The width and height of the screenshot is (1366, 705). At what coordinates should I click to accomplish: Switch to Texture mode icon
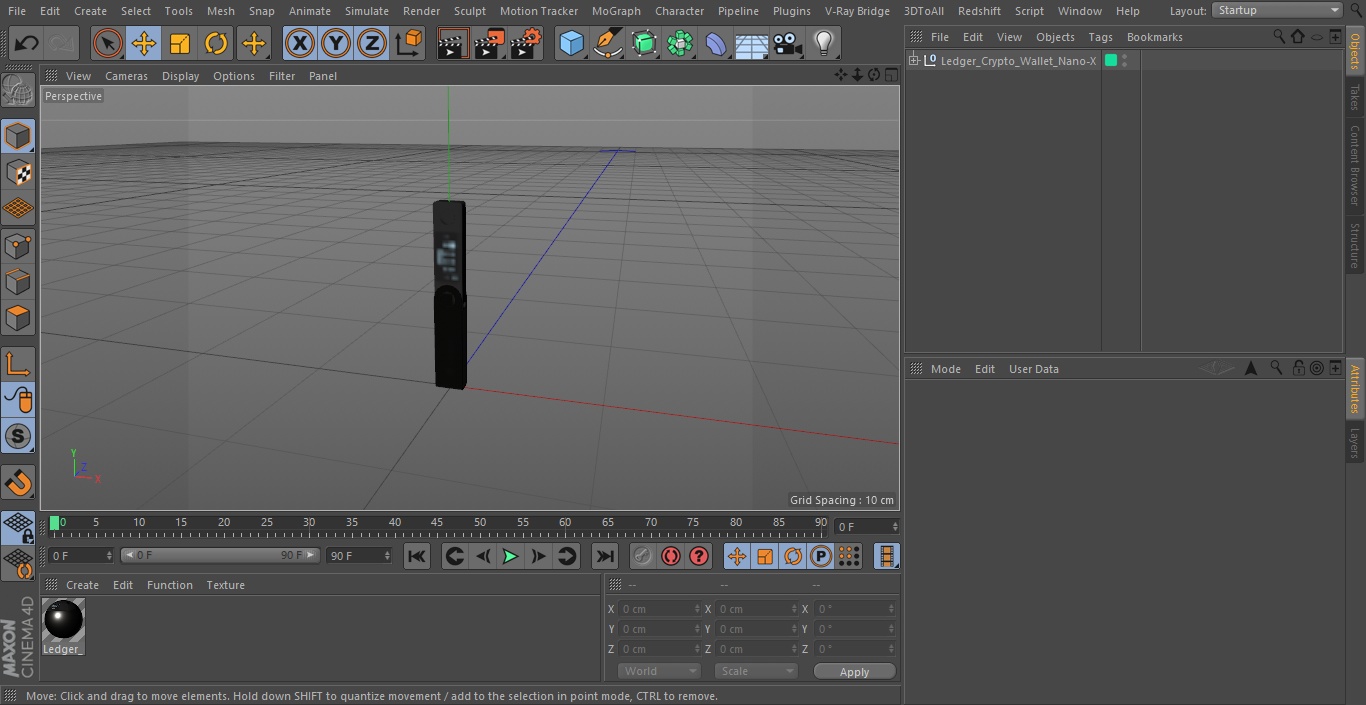[x=18, y=172]
